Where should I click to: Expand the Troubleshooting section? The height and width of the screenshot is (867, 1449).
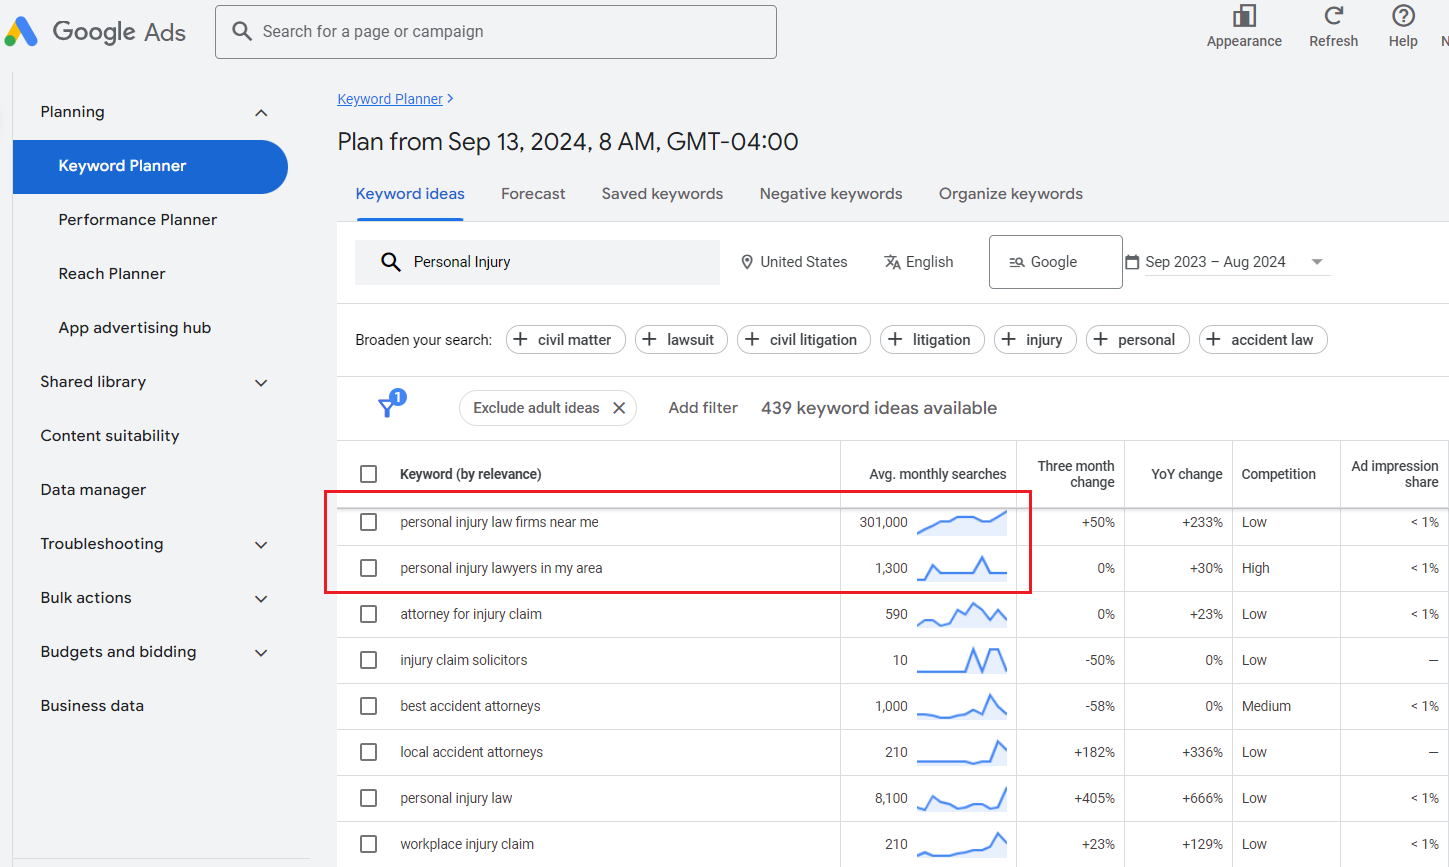tap(260, 544)
